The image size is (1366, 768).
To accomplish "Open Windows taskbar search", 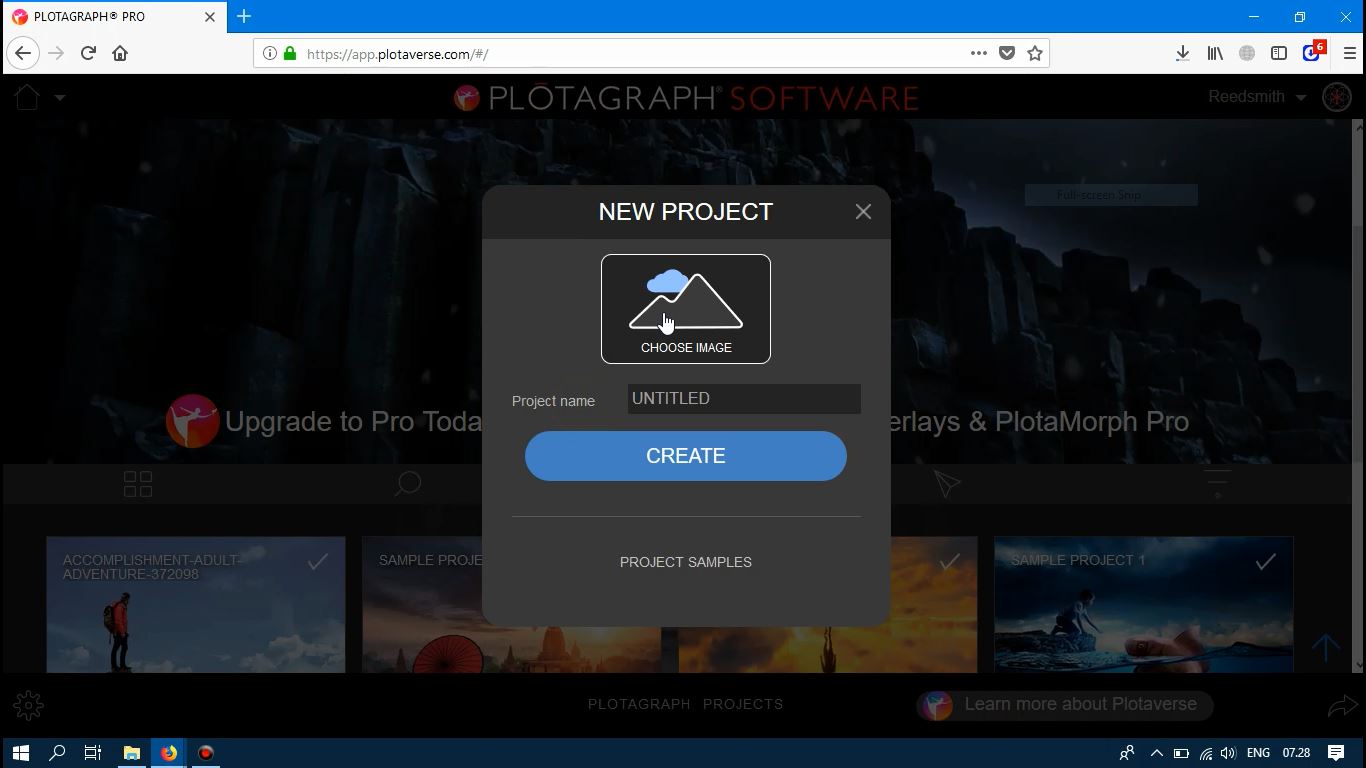I will (x=57, y=753).
